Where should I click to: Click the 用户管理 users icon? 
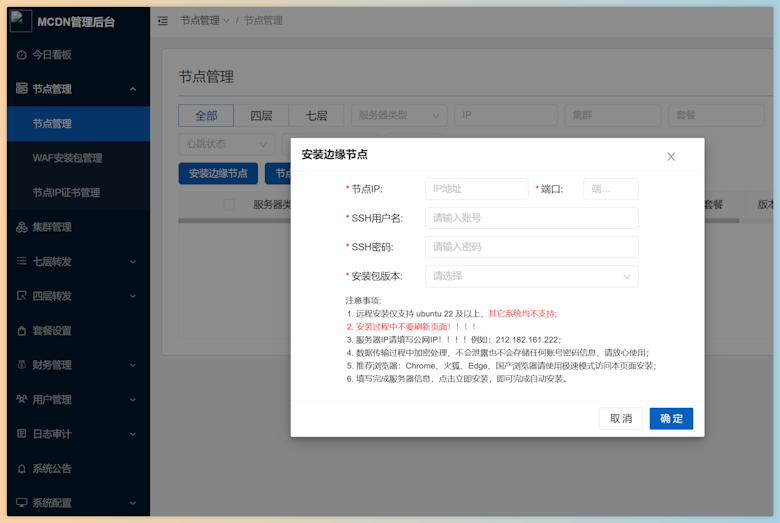[21, 400]
